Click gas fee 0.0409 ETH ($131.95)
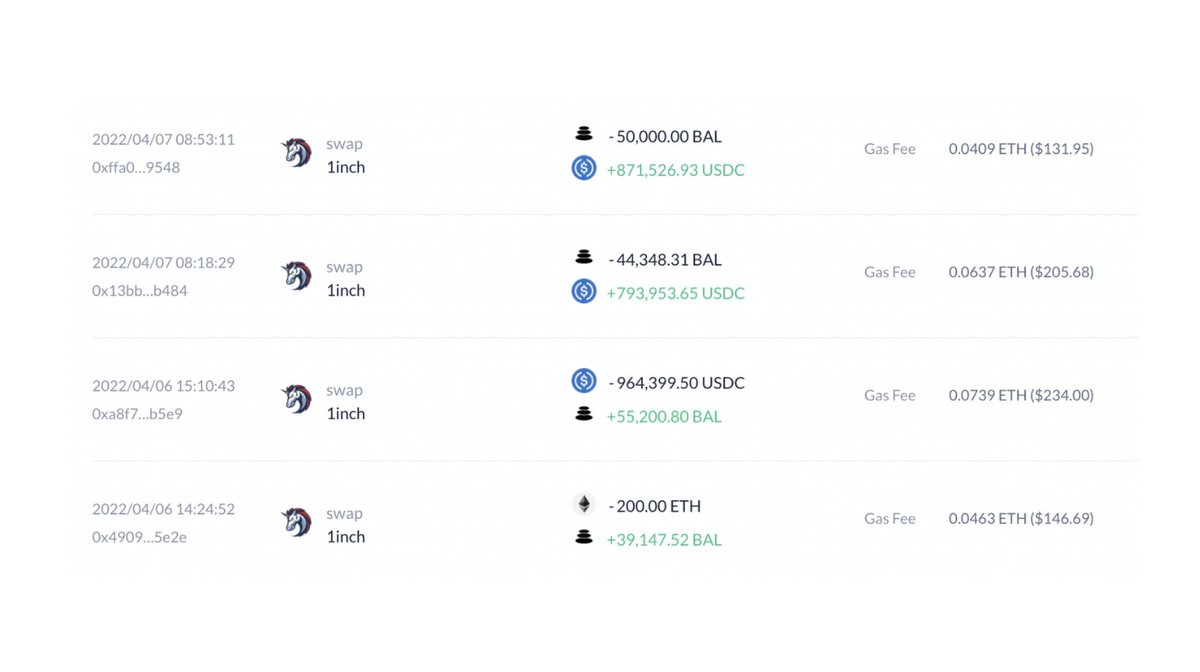The image size is (1200, 672). (1021, 149)
